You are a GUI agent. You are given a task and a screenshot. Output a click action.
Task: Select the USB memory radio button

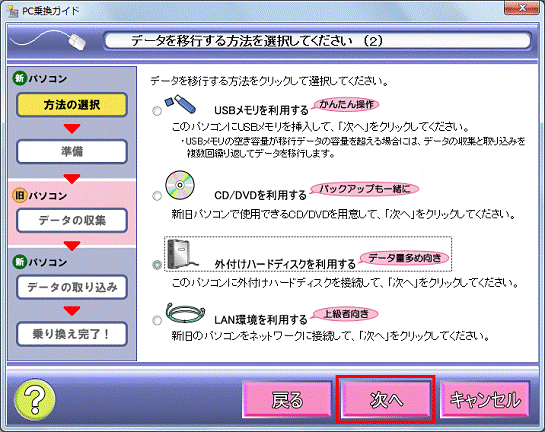pos(157,111)
